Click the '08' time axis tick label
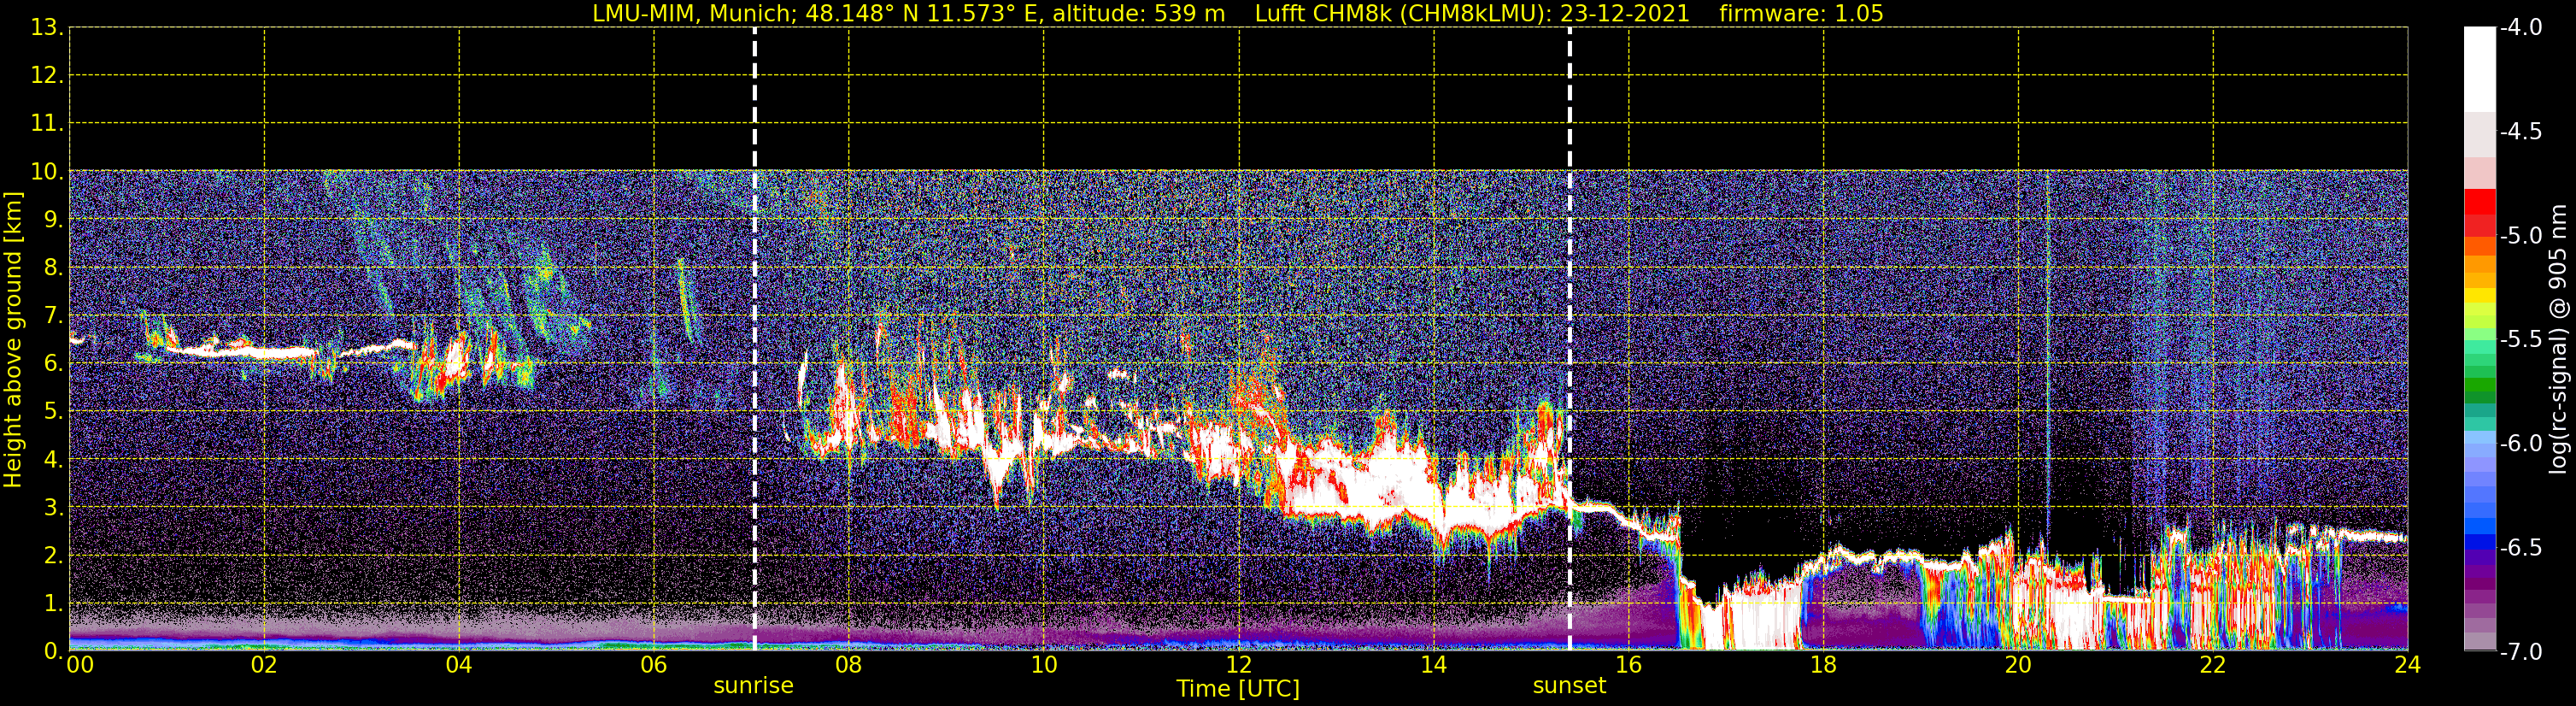The height and width of the screenshot is (706, 2576). (x=849, y=665)
